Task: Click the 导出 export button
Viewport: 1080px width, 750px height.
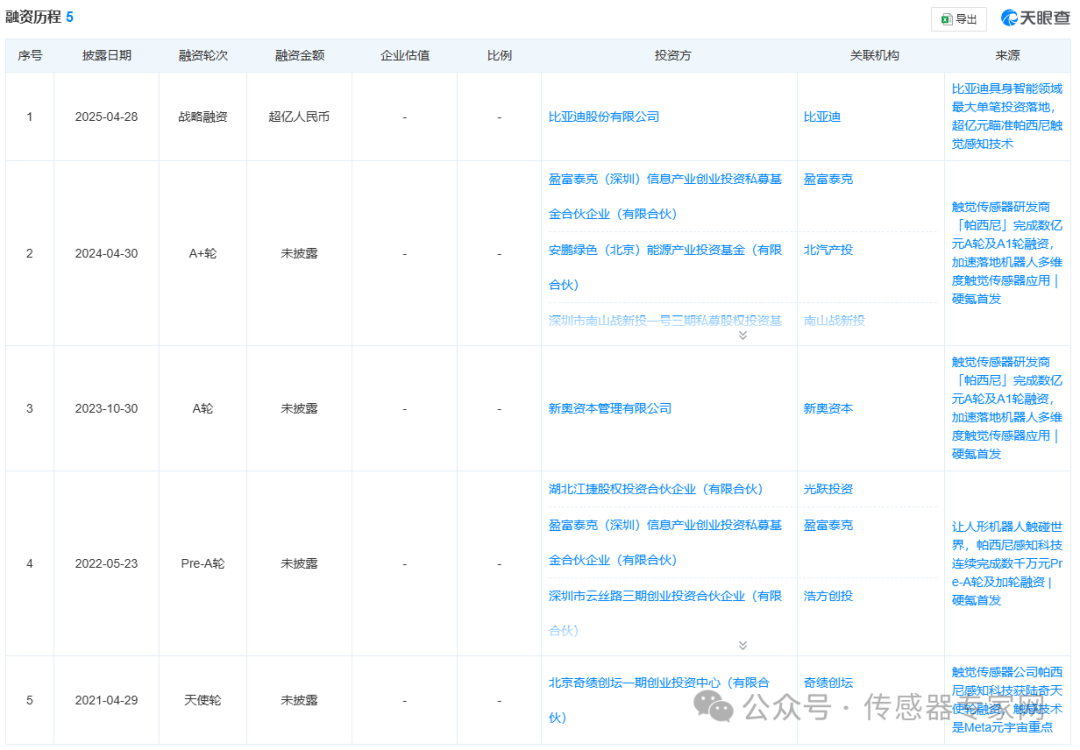Action: pyautogui.click(x=959, y=19)
